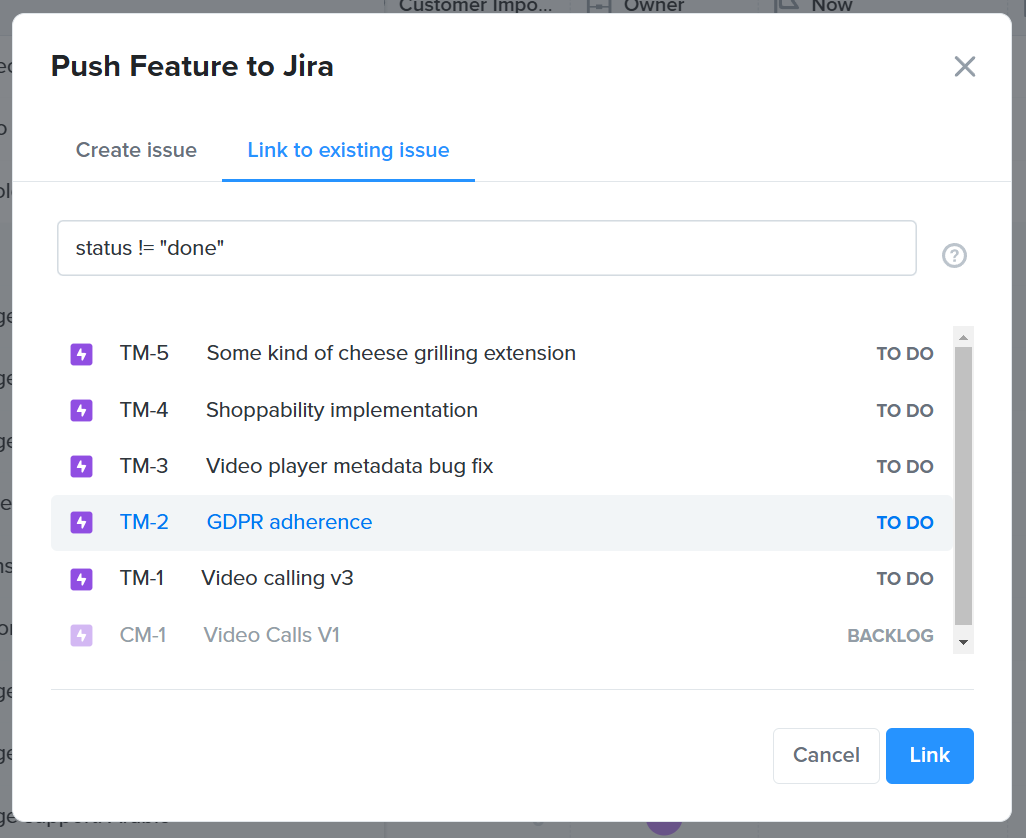Choose issue 'Video Calls V1'

point(502,635)
